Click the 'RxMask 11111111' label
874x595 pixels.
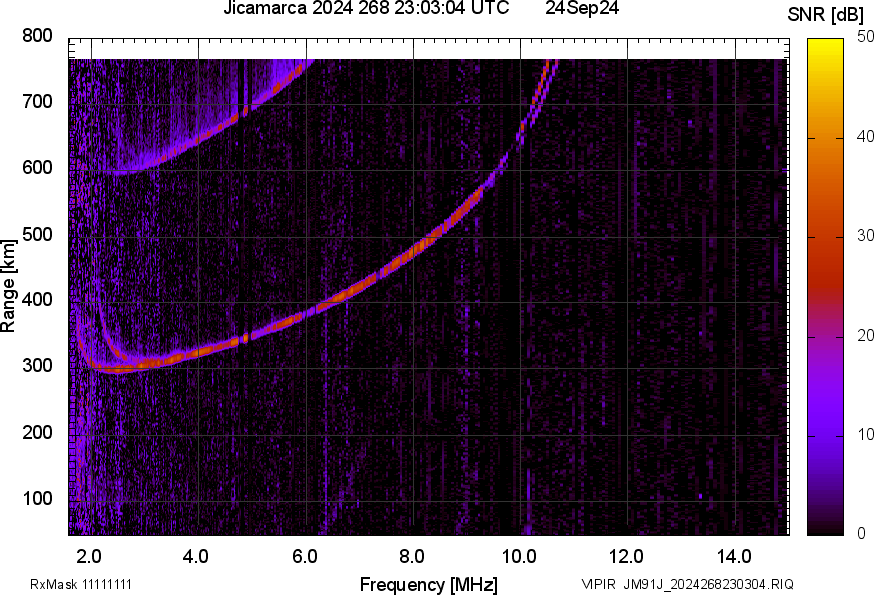81,585
